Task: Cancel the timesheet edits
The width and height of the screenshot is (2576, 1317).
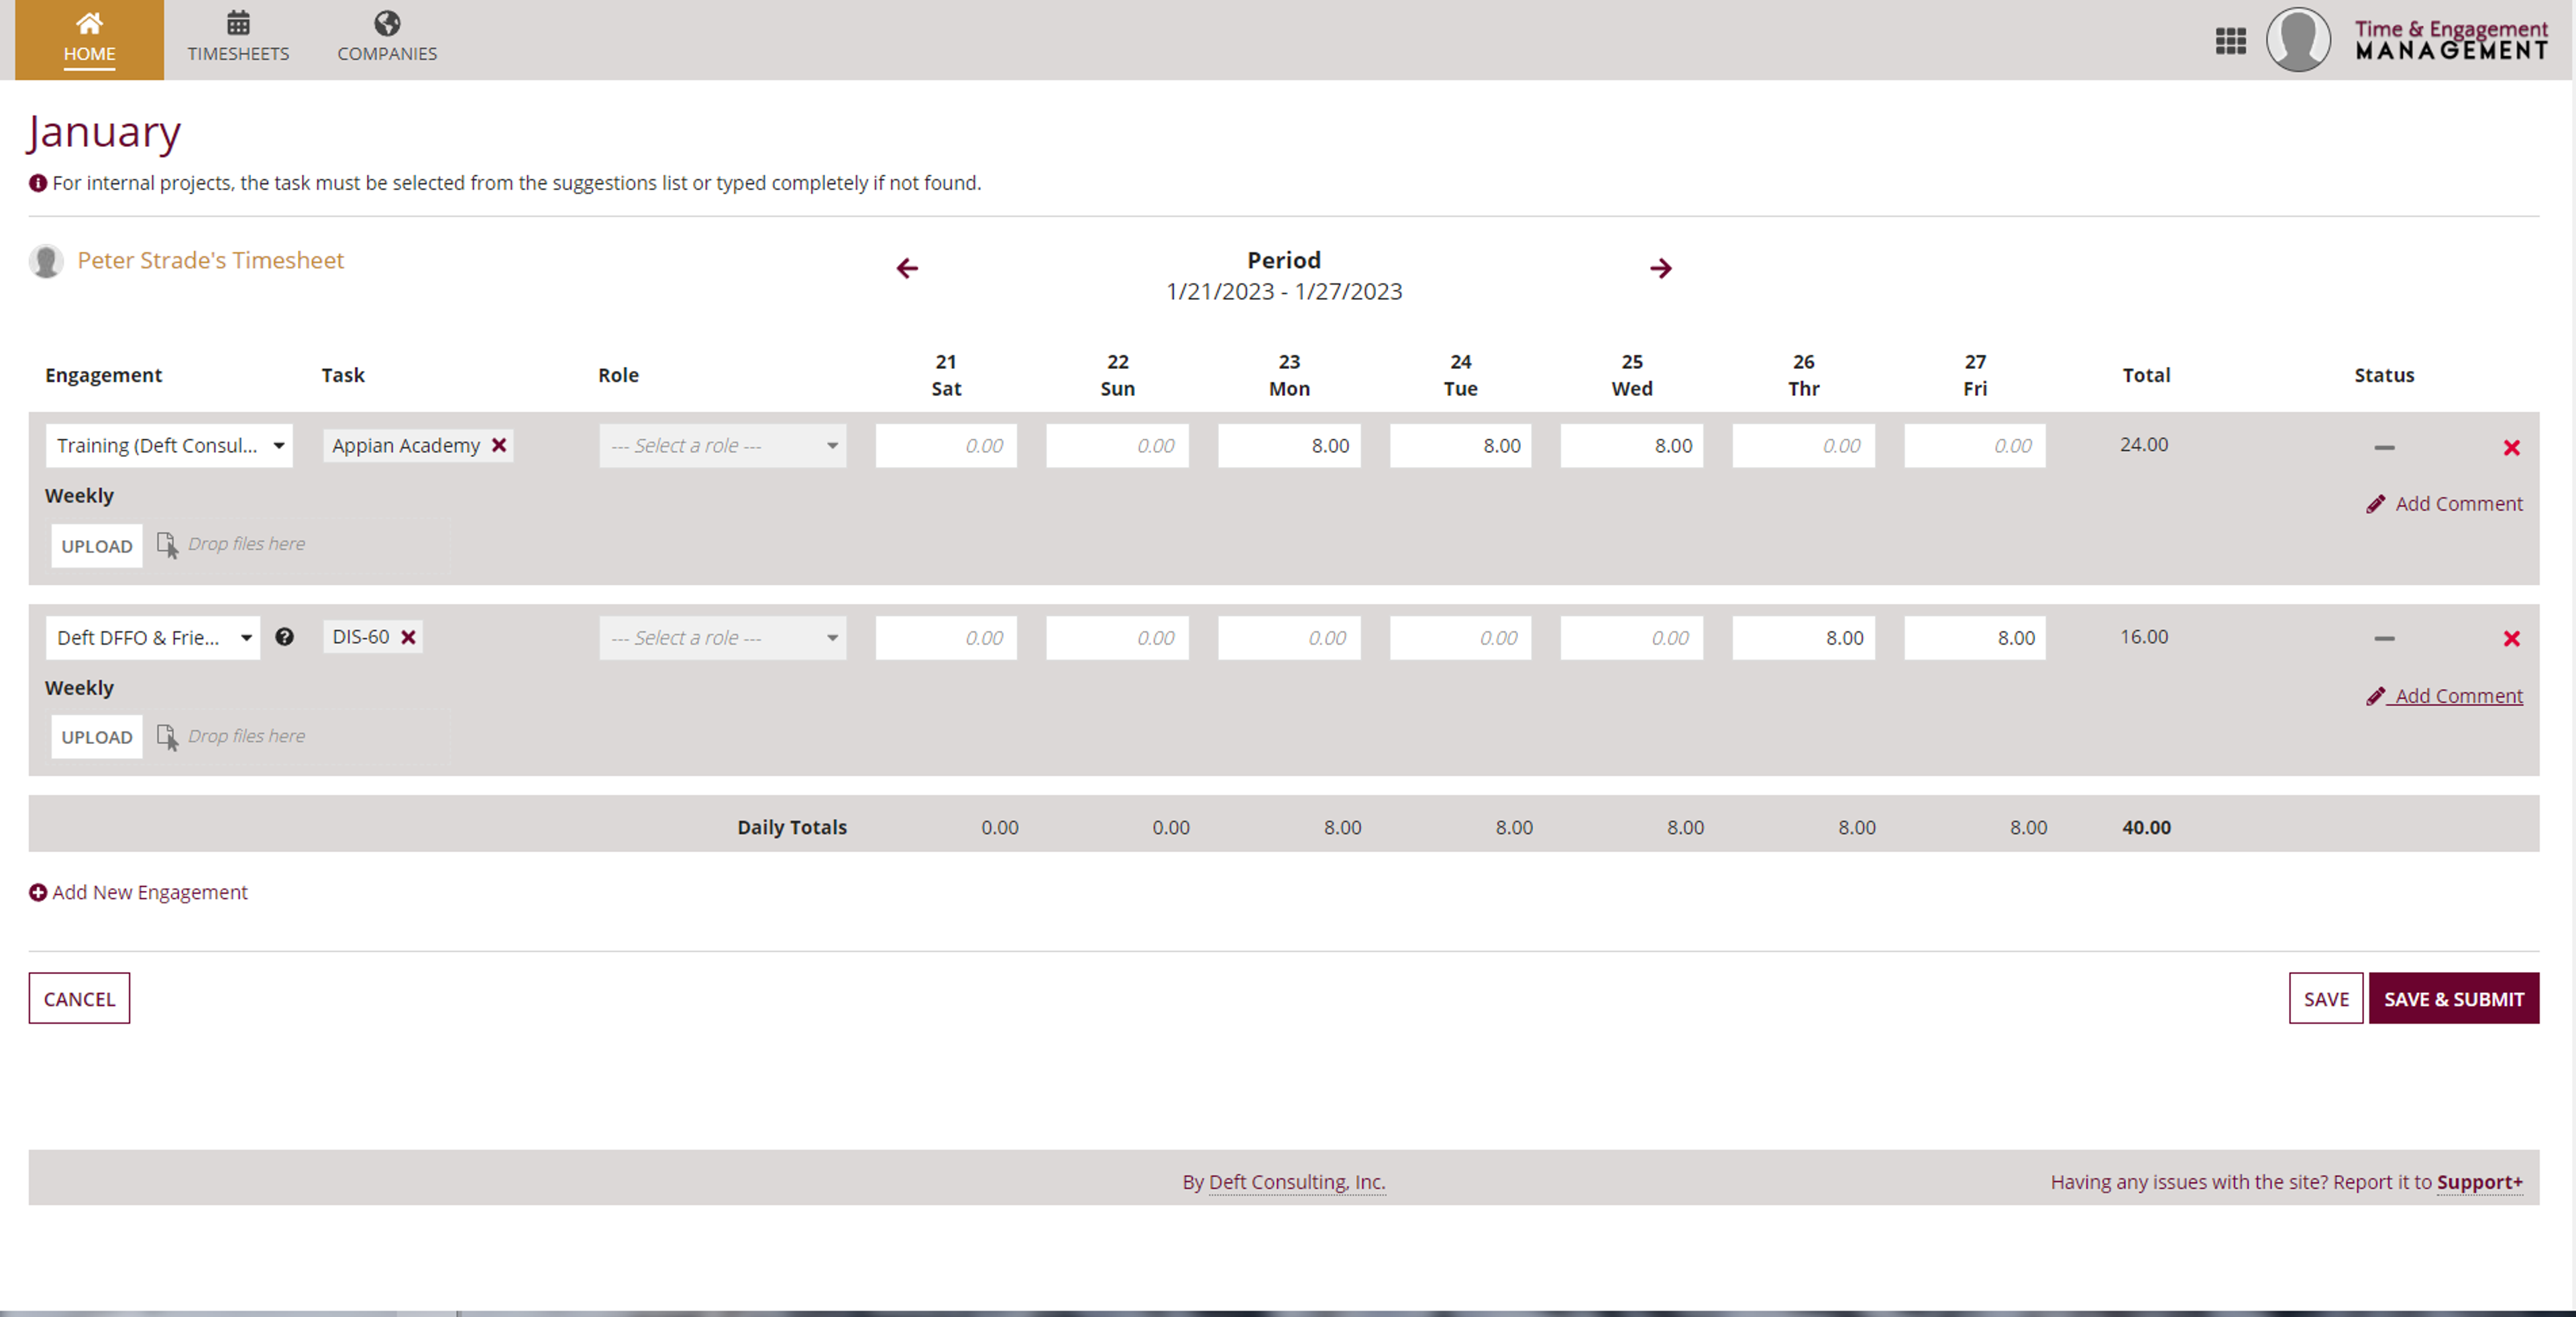Action: pyautogui.click(x=79, y=998)
